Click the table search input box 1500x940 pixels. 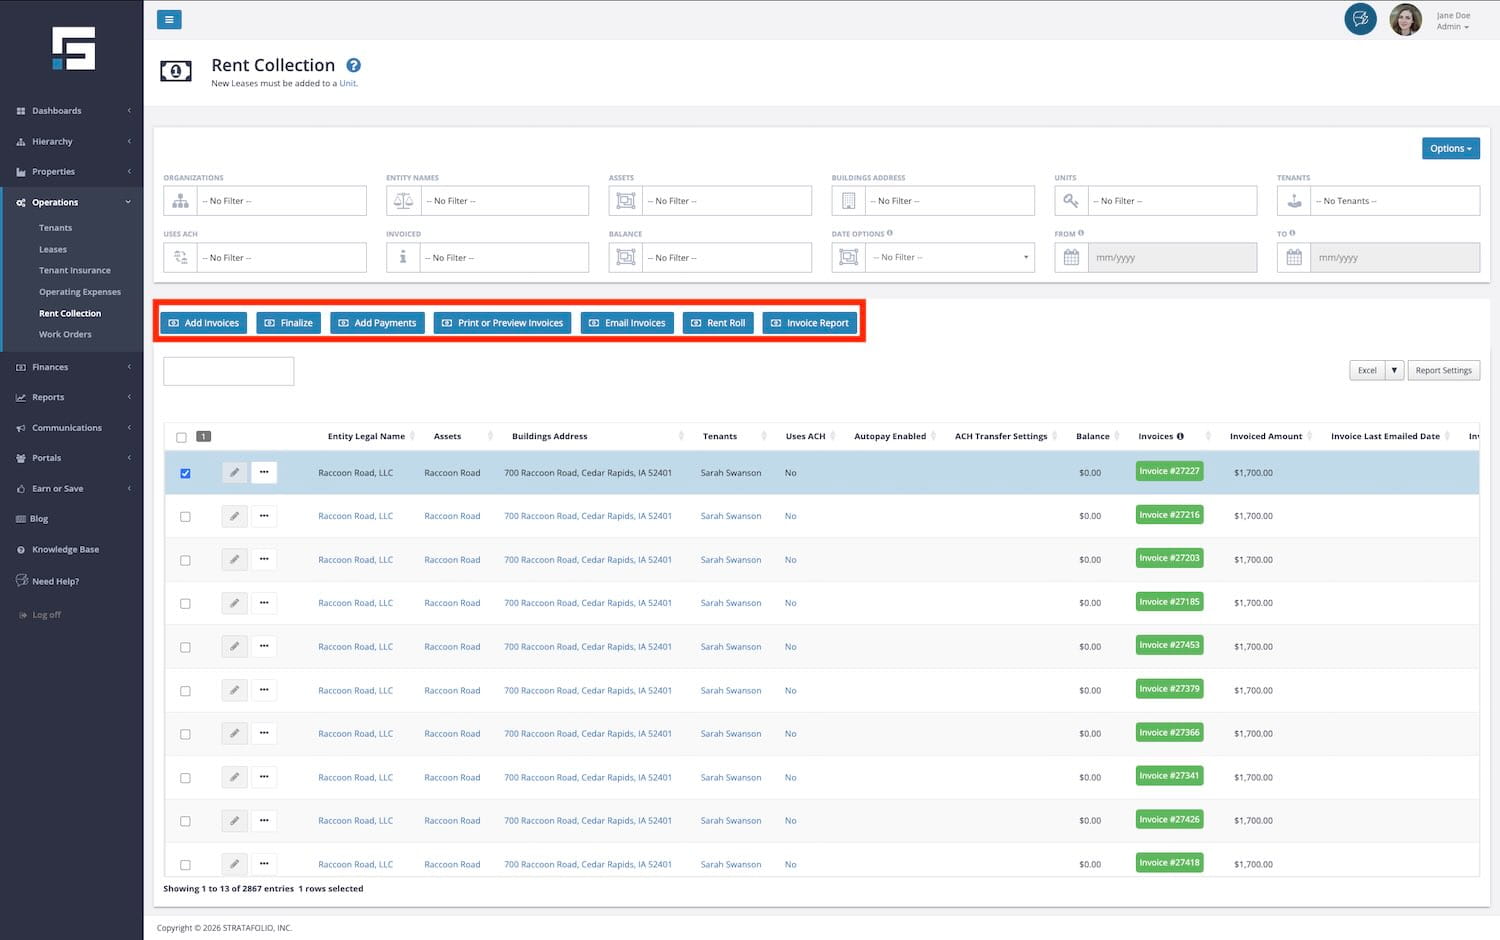pos(228,371)
